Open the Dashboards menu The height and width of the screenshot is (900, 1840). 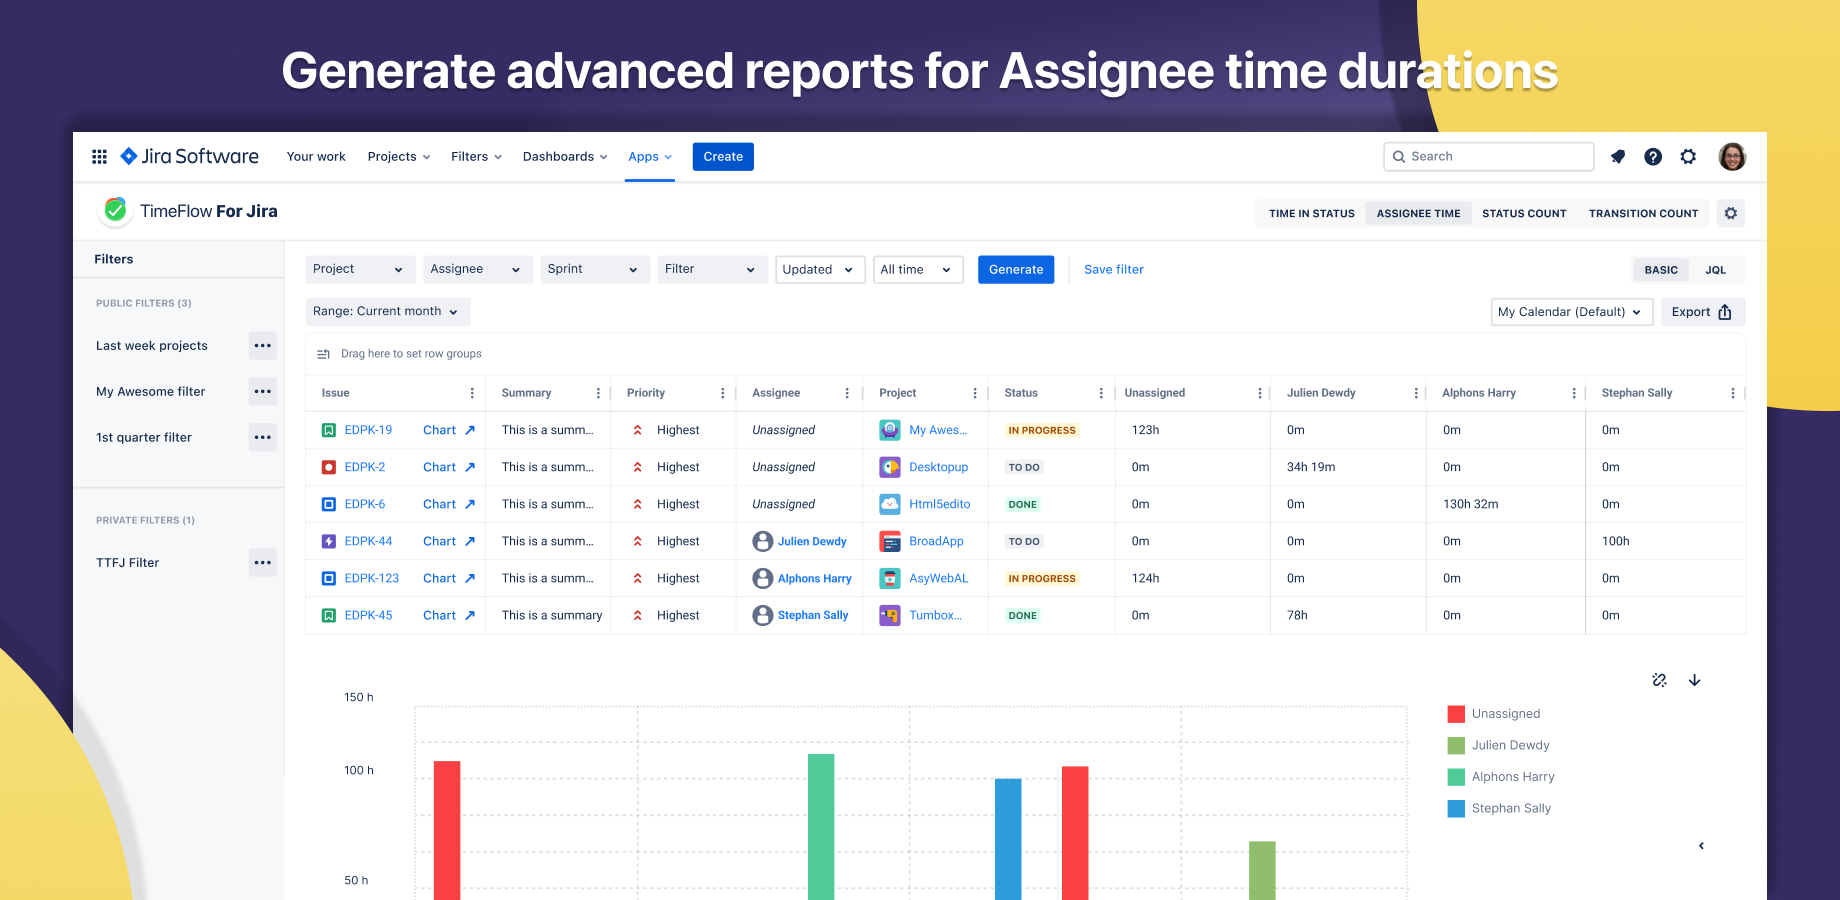click(565, 157)
